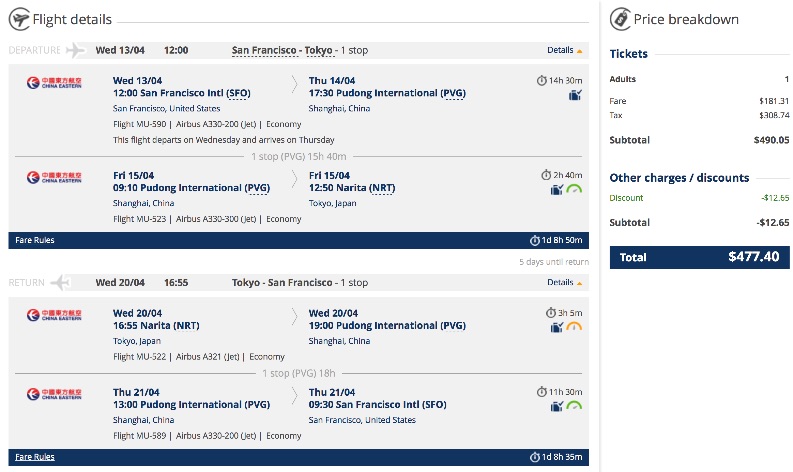The height and width of the screenshot is (472, 793).
Task: Collapse the return flight Details
Action: [x=565, y=283]
